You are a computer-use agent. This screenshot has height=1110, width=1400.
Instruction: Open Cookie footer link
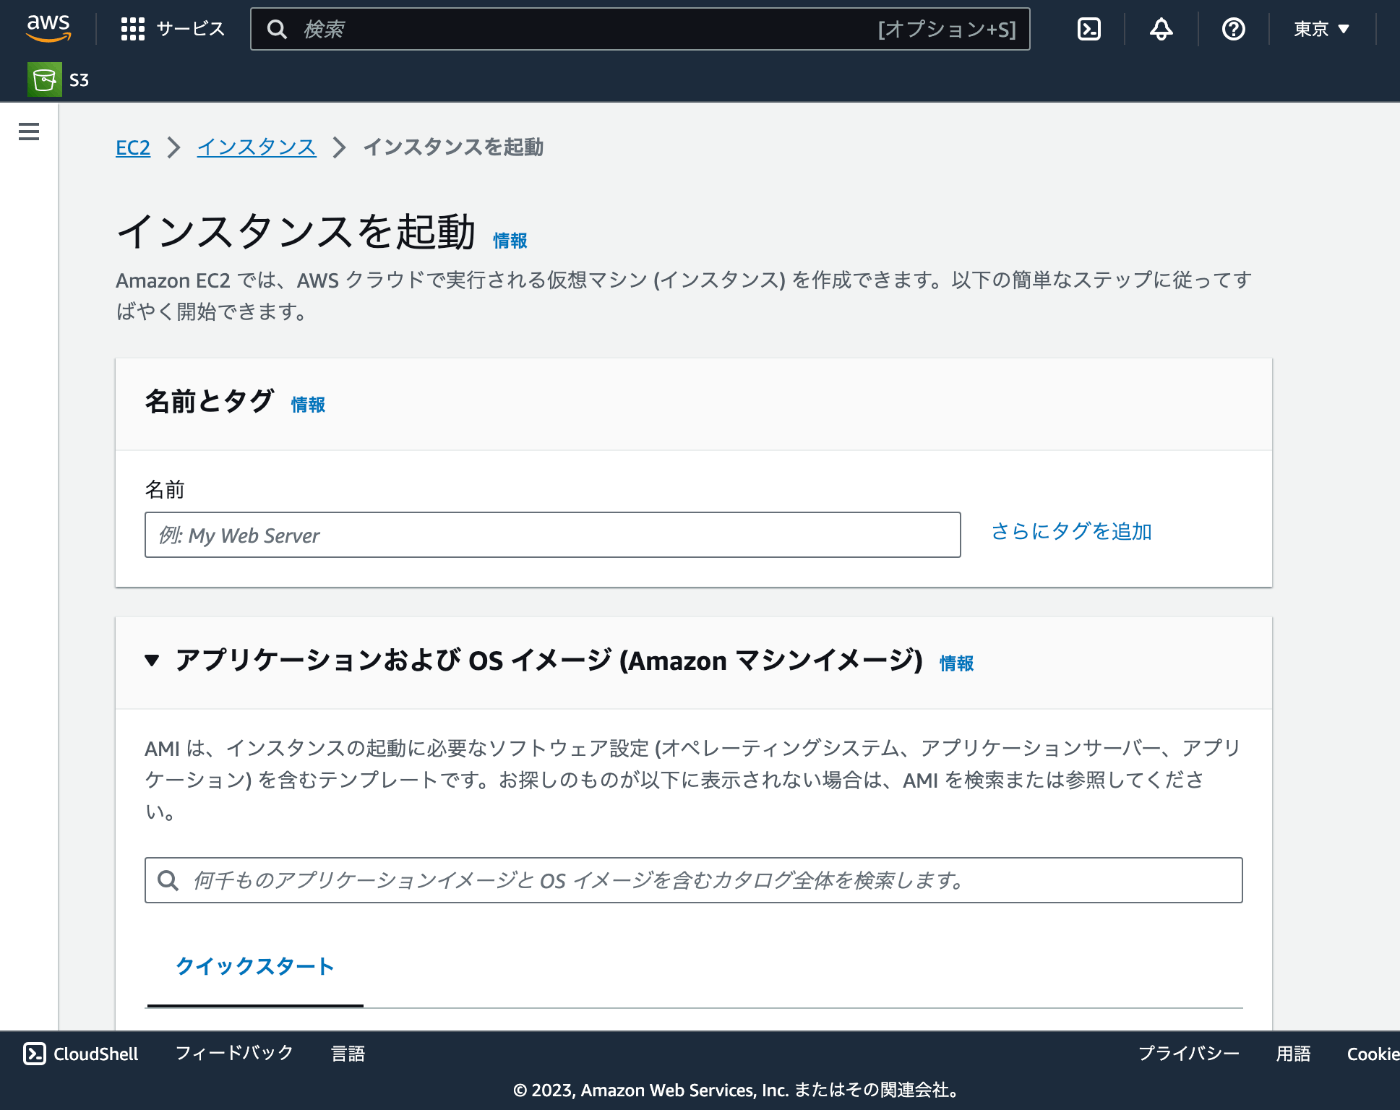[x=1373, y=1054]
